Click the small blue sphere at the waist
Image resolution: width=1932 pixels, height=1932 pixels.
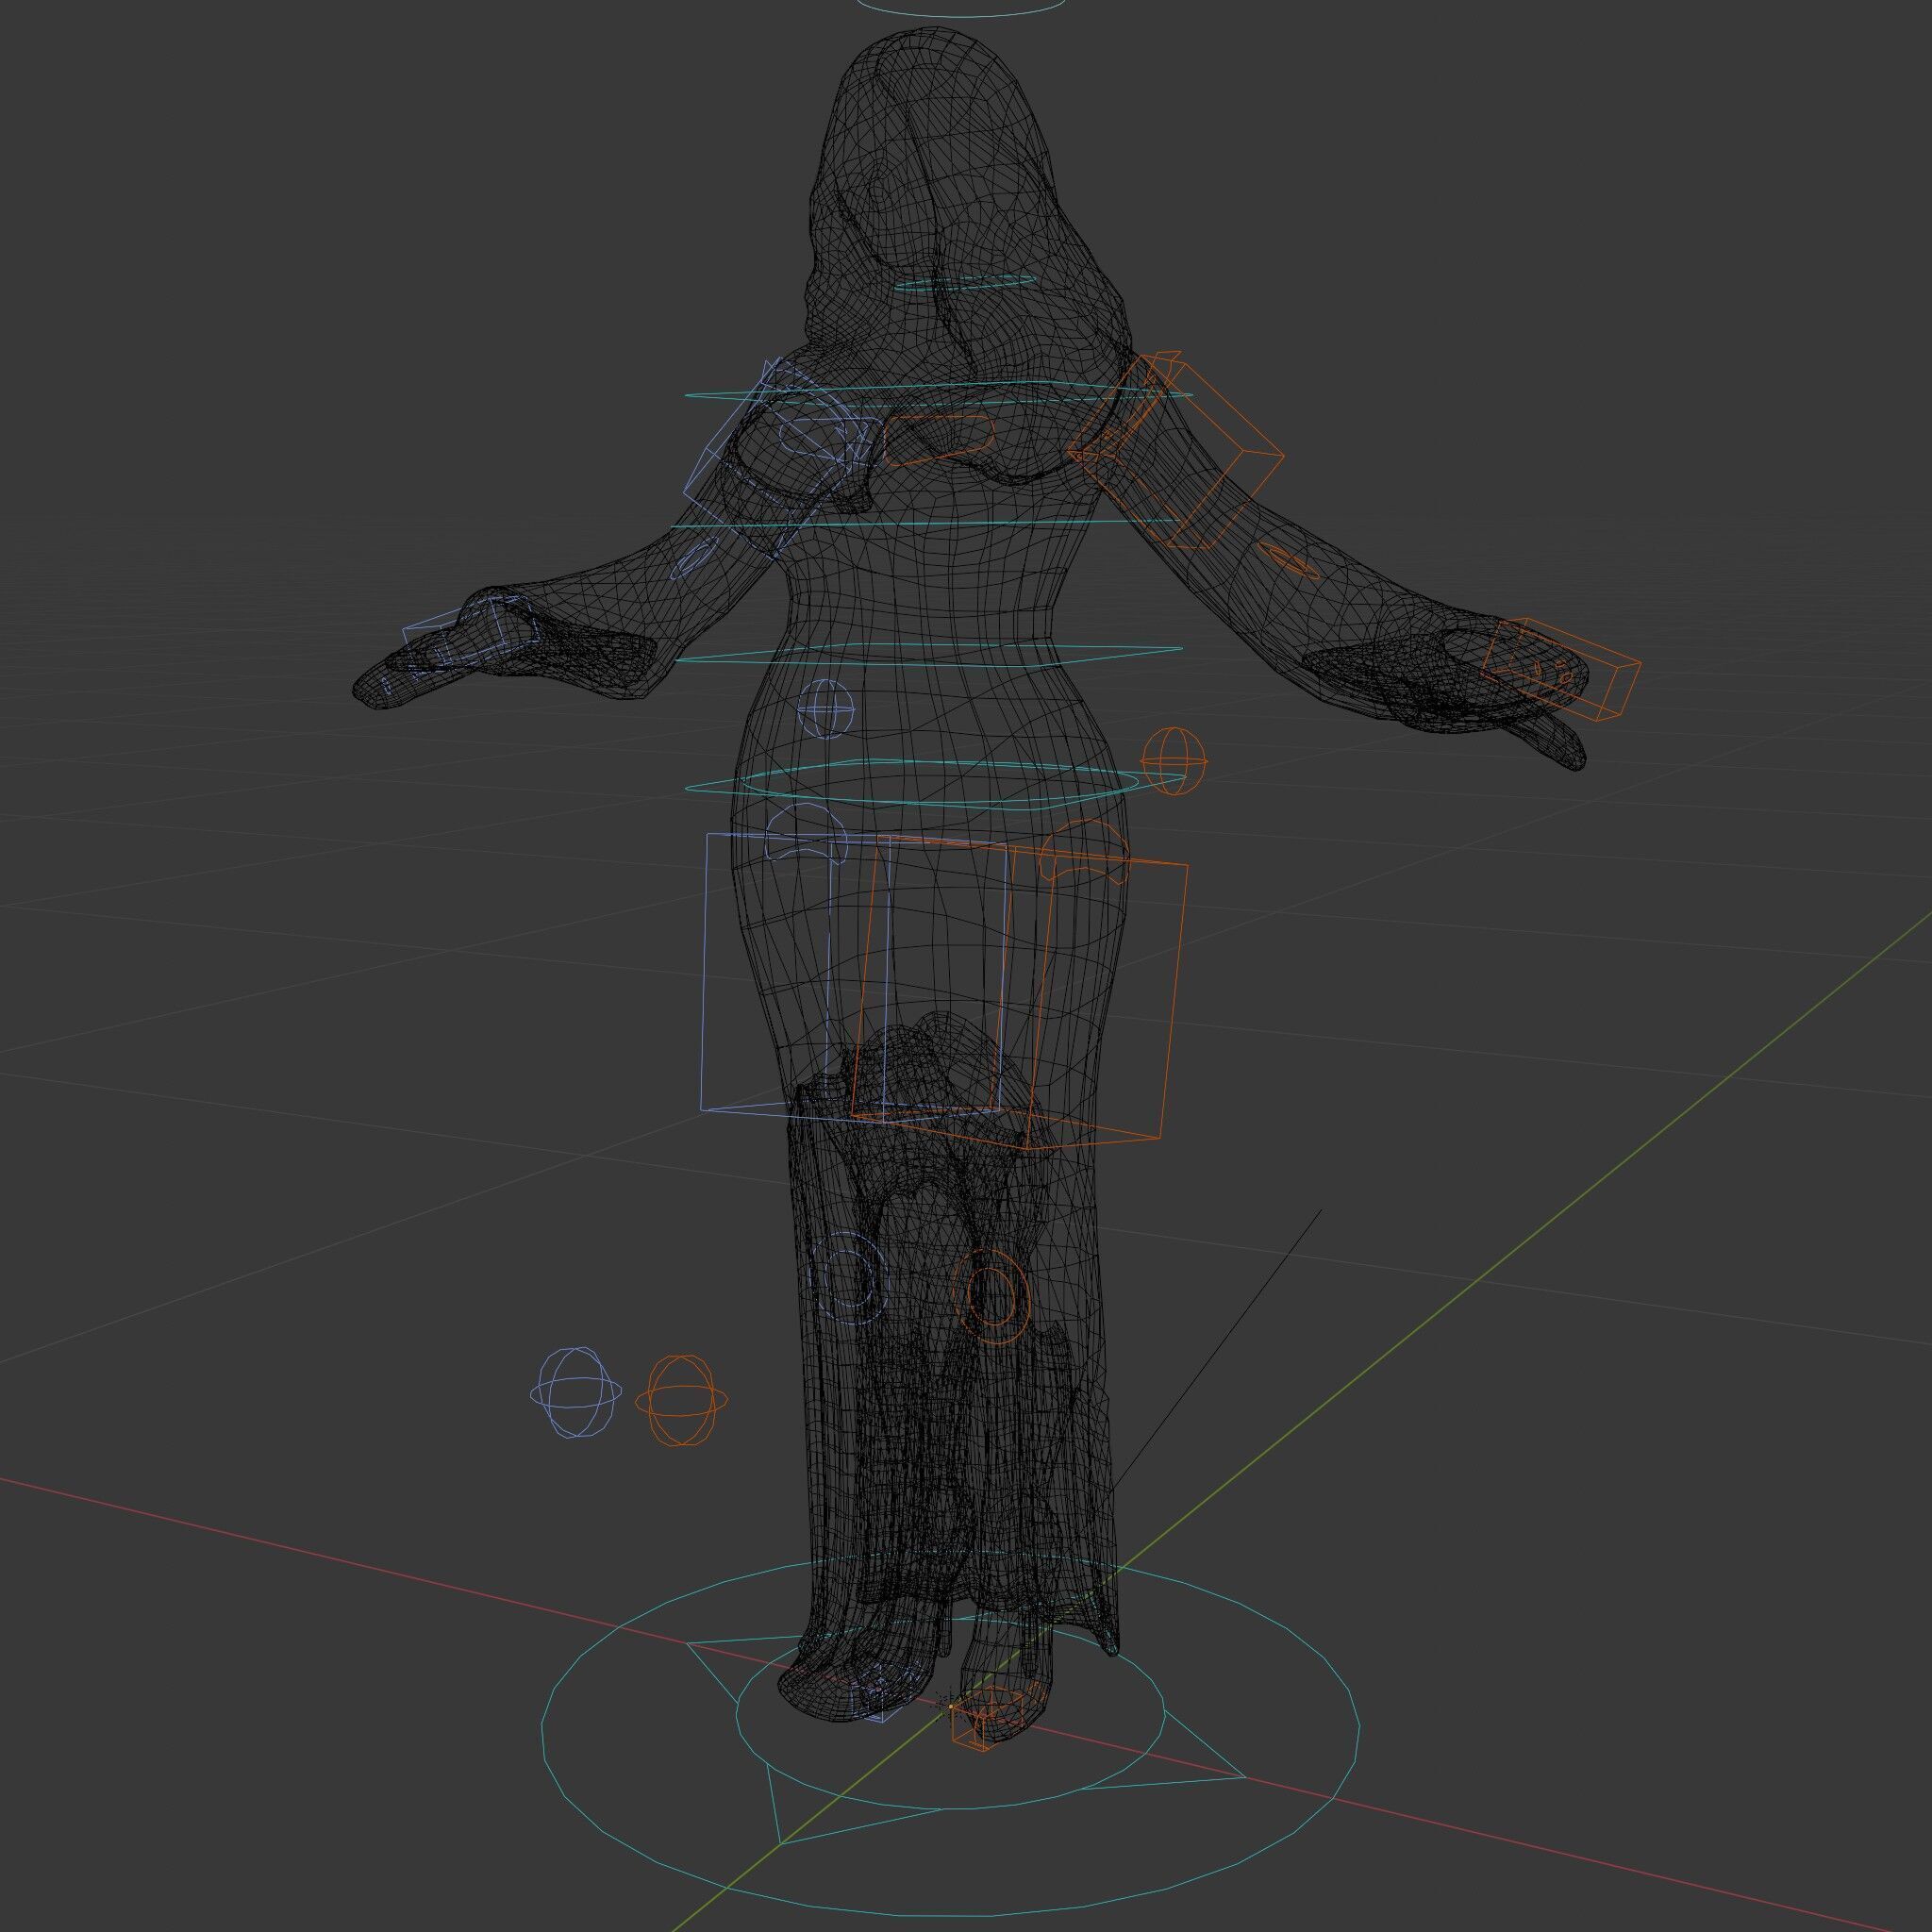(x=826, y=708)
